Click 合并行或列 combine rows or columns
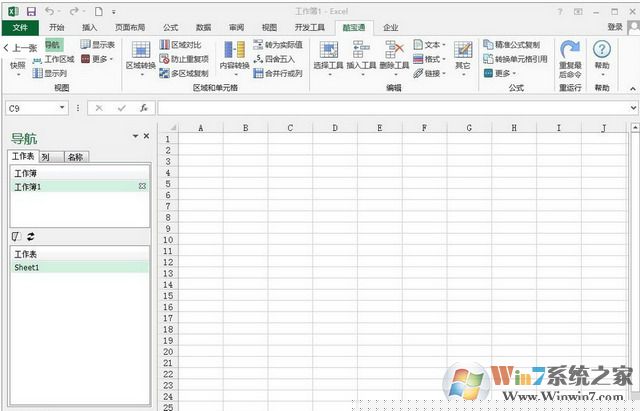640x411 pixels. coord(278,73)
